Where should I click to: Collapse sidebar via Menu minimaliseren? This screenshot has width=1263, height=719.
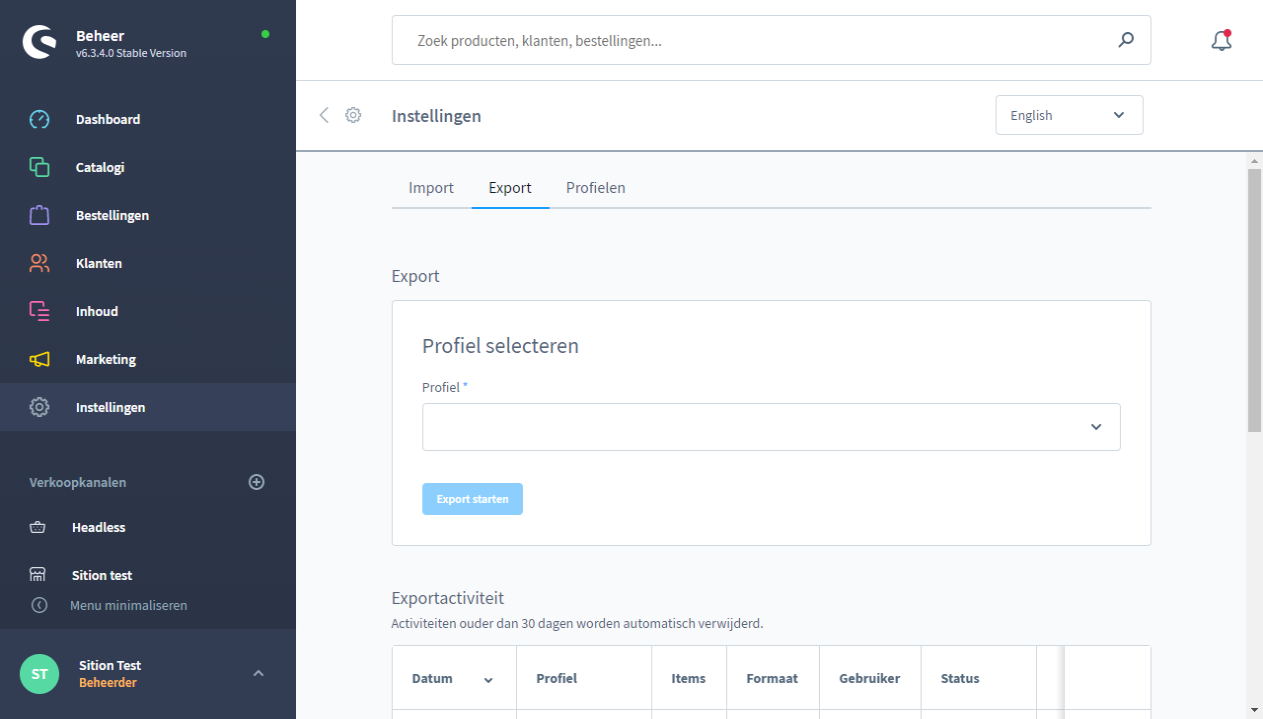point(128,605)
